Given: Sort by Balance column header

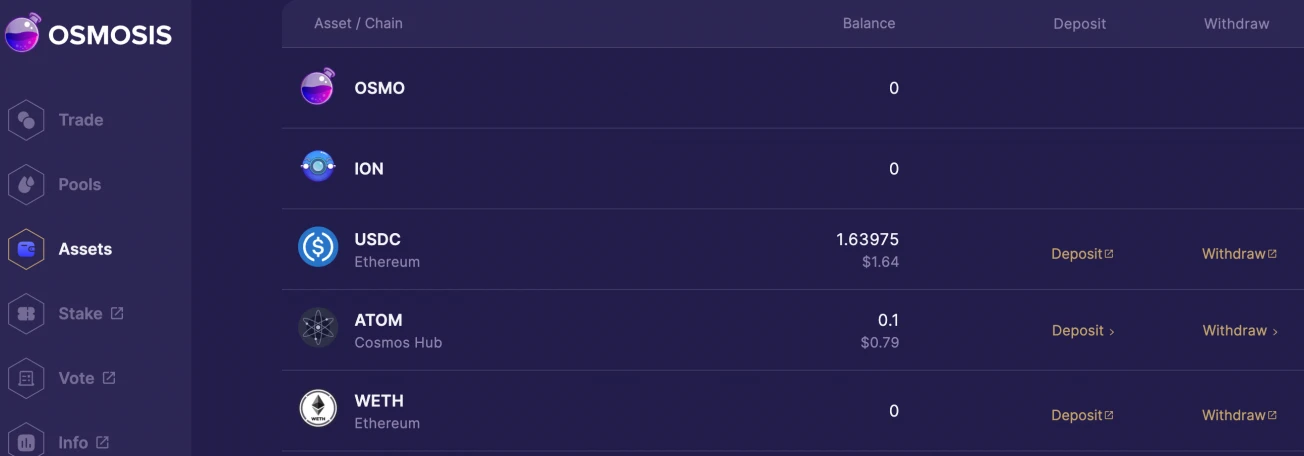Looking at the screenshot, I should [869, 23].
